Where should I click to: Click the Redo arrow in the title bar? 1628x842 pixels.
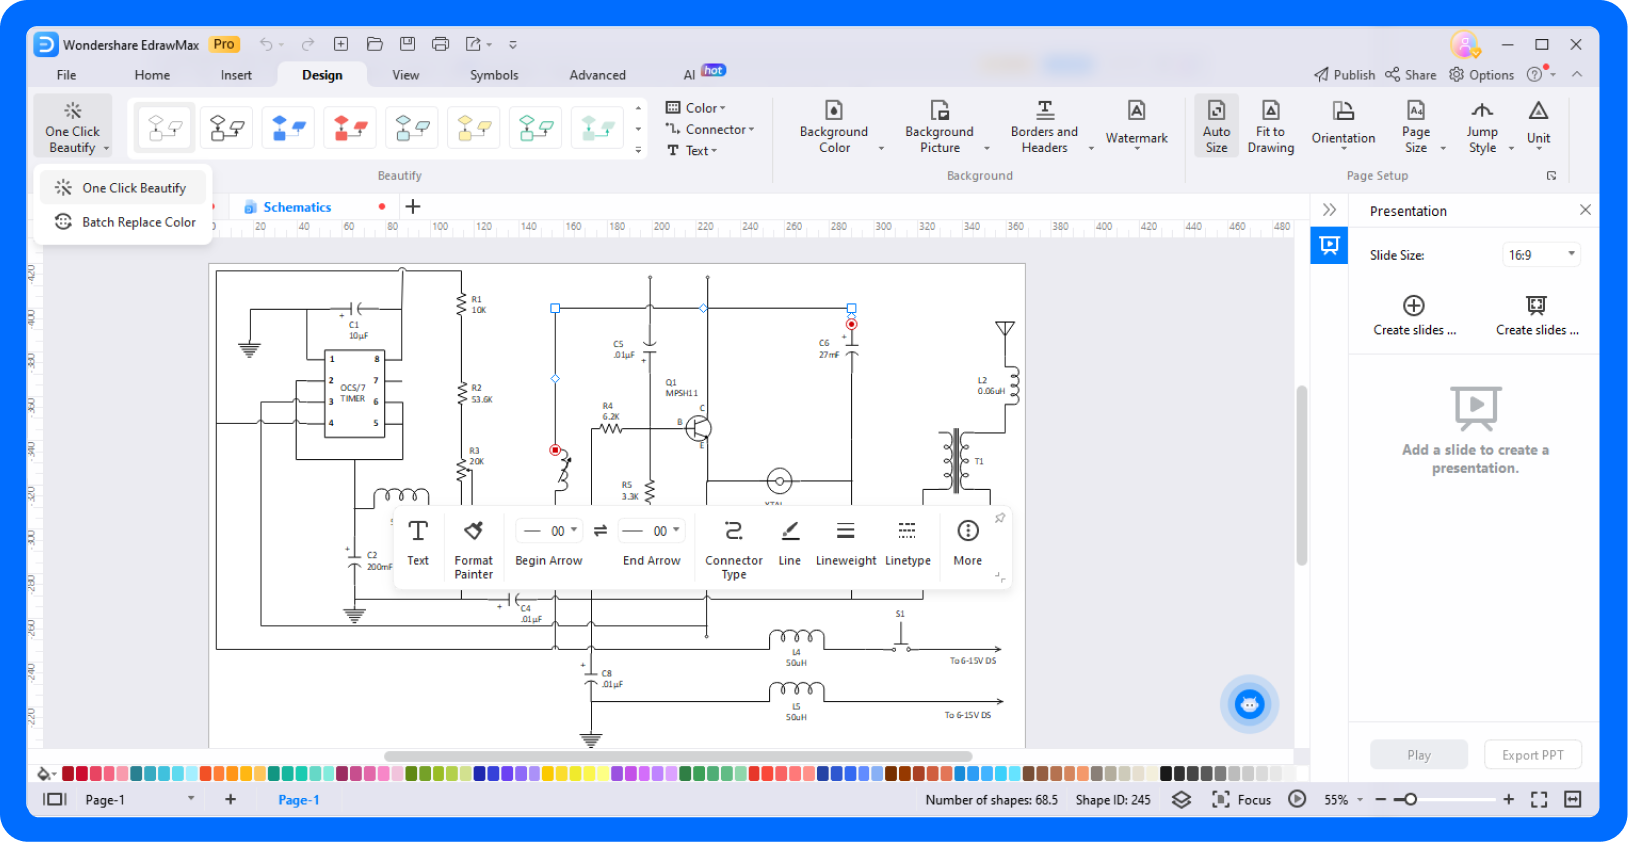(x=308, y=44)
